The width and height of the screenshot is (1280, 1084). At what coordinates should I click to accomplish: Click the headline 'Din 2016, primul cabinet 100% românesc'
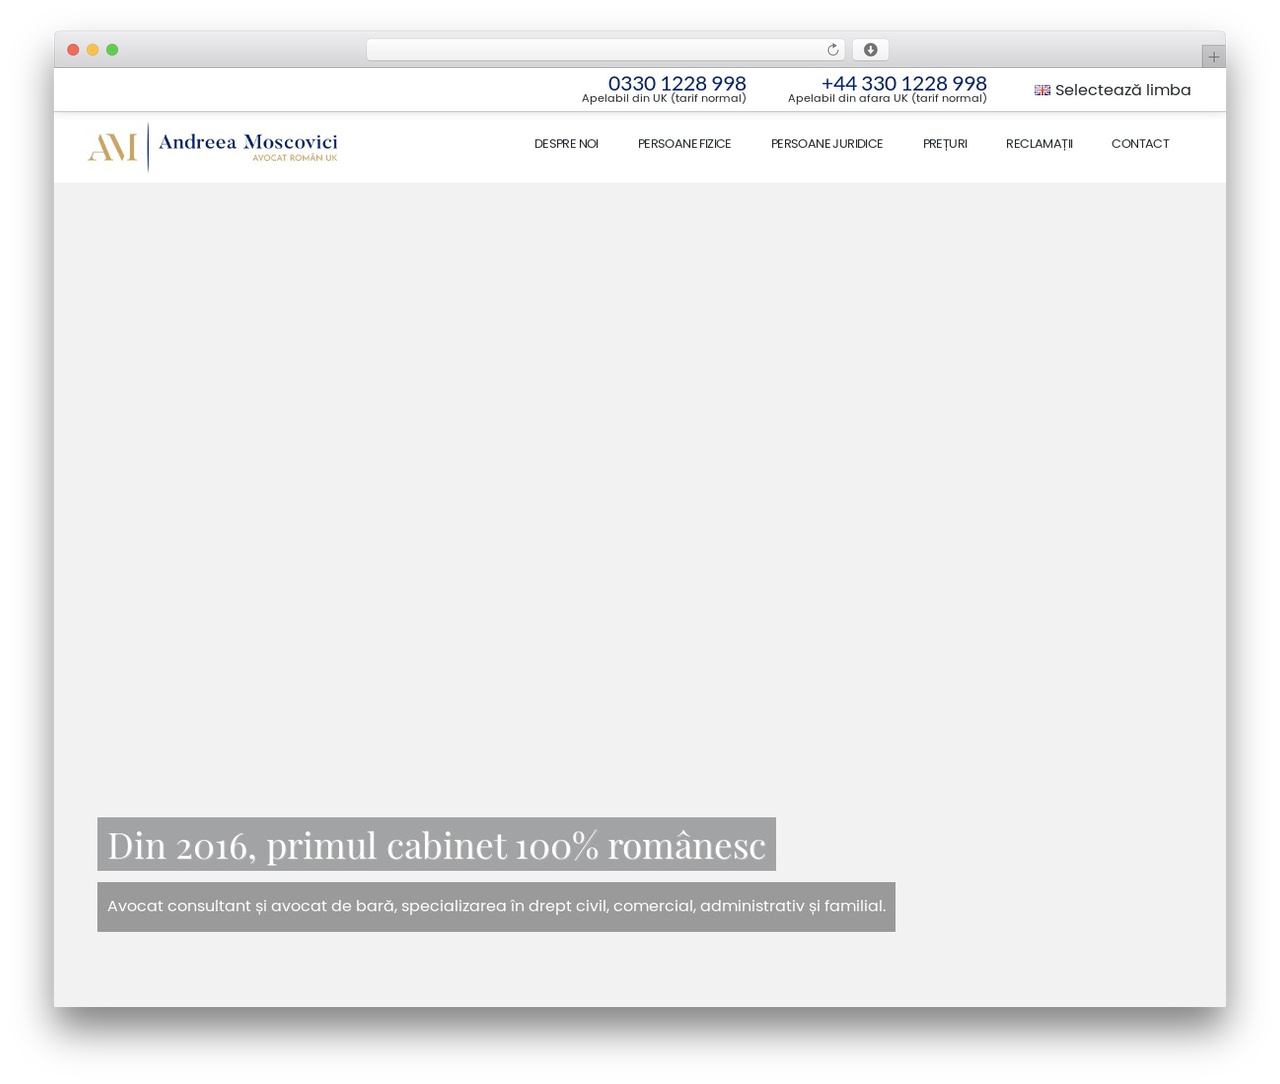tap(436, 845)
